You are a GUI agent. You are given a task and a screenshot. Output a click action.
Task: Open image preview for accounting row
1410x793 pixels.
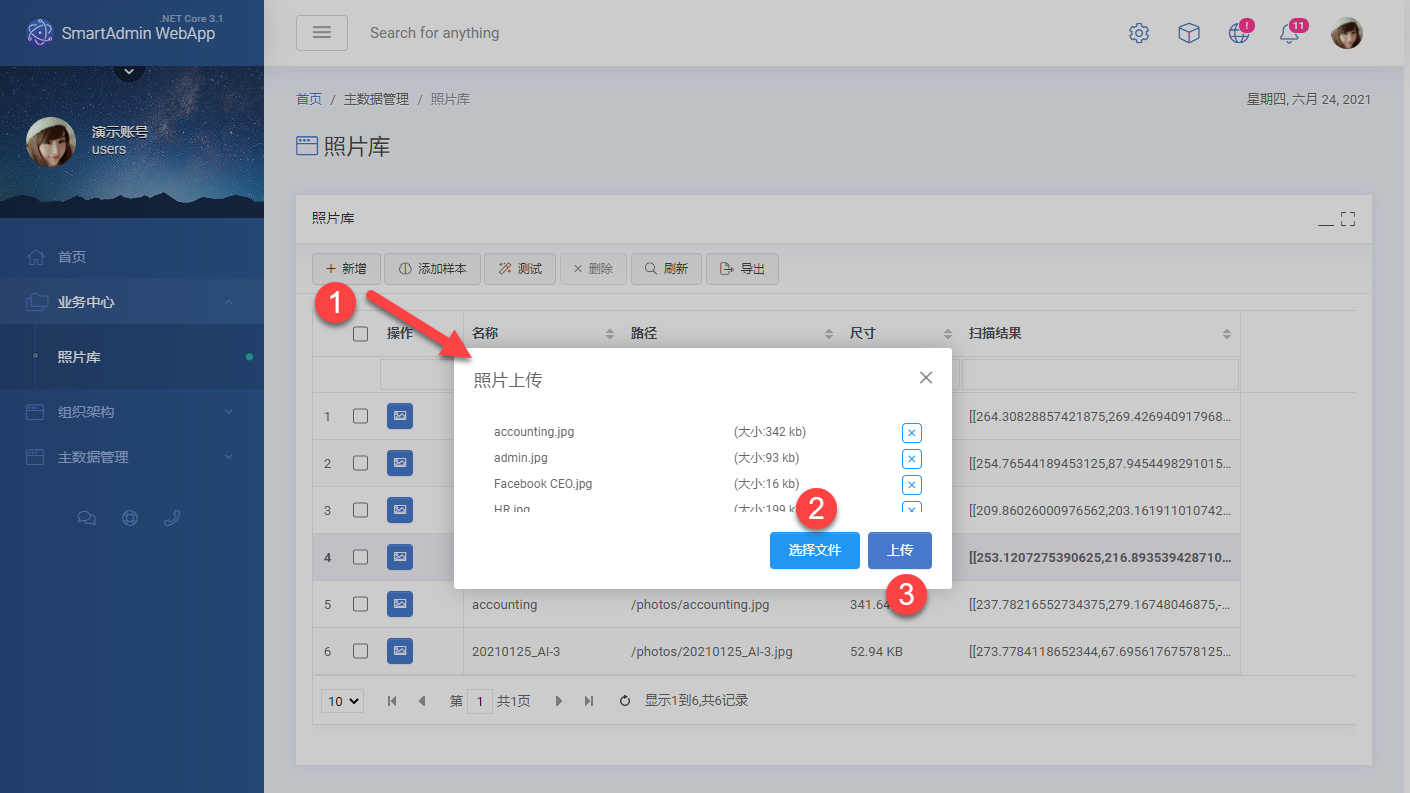click(x=400, y=604)
